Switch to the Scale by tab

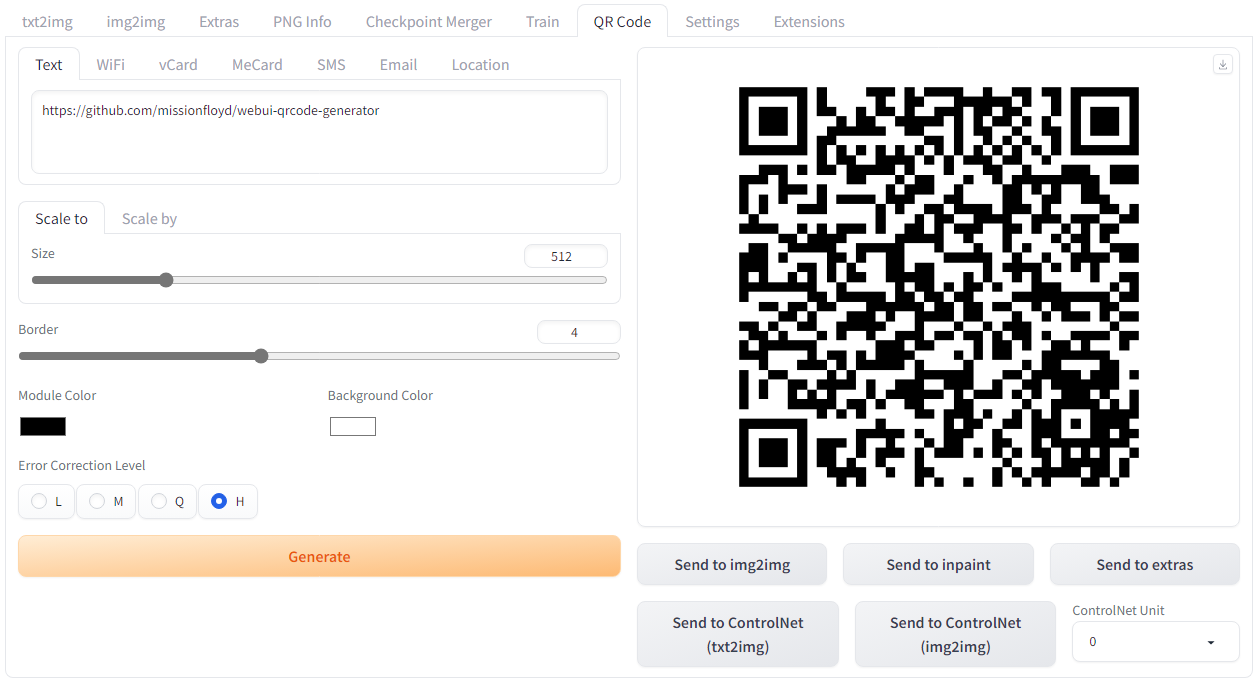pos(149,219)
